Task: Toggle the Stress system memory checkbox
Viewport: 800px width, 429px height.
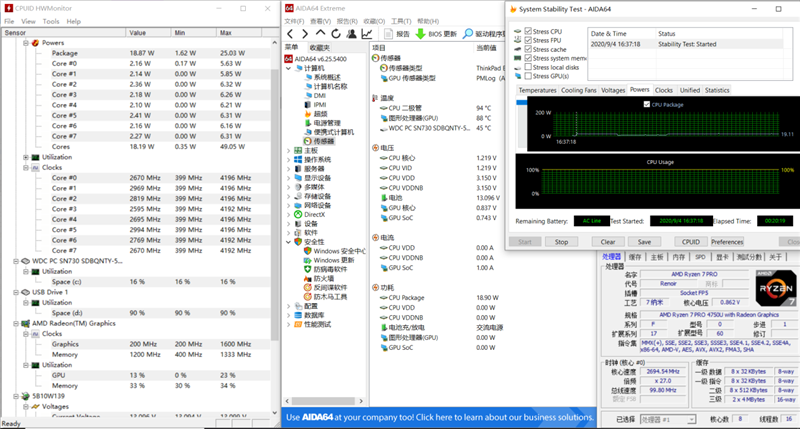Action: (x=528, y=58)
